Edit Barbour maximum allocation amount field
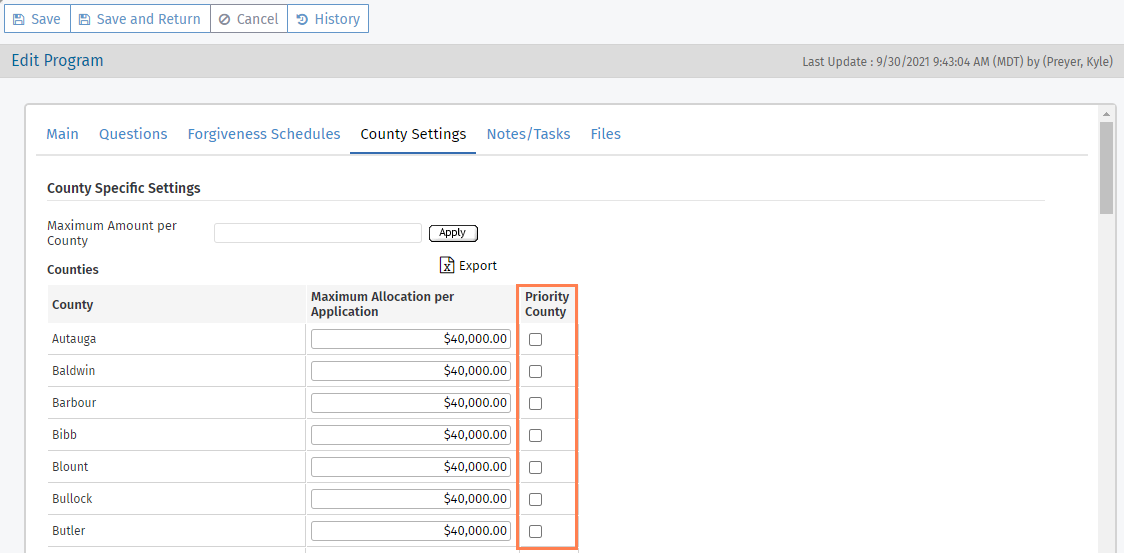1124x553 pixels. point(411,403)
